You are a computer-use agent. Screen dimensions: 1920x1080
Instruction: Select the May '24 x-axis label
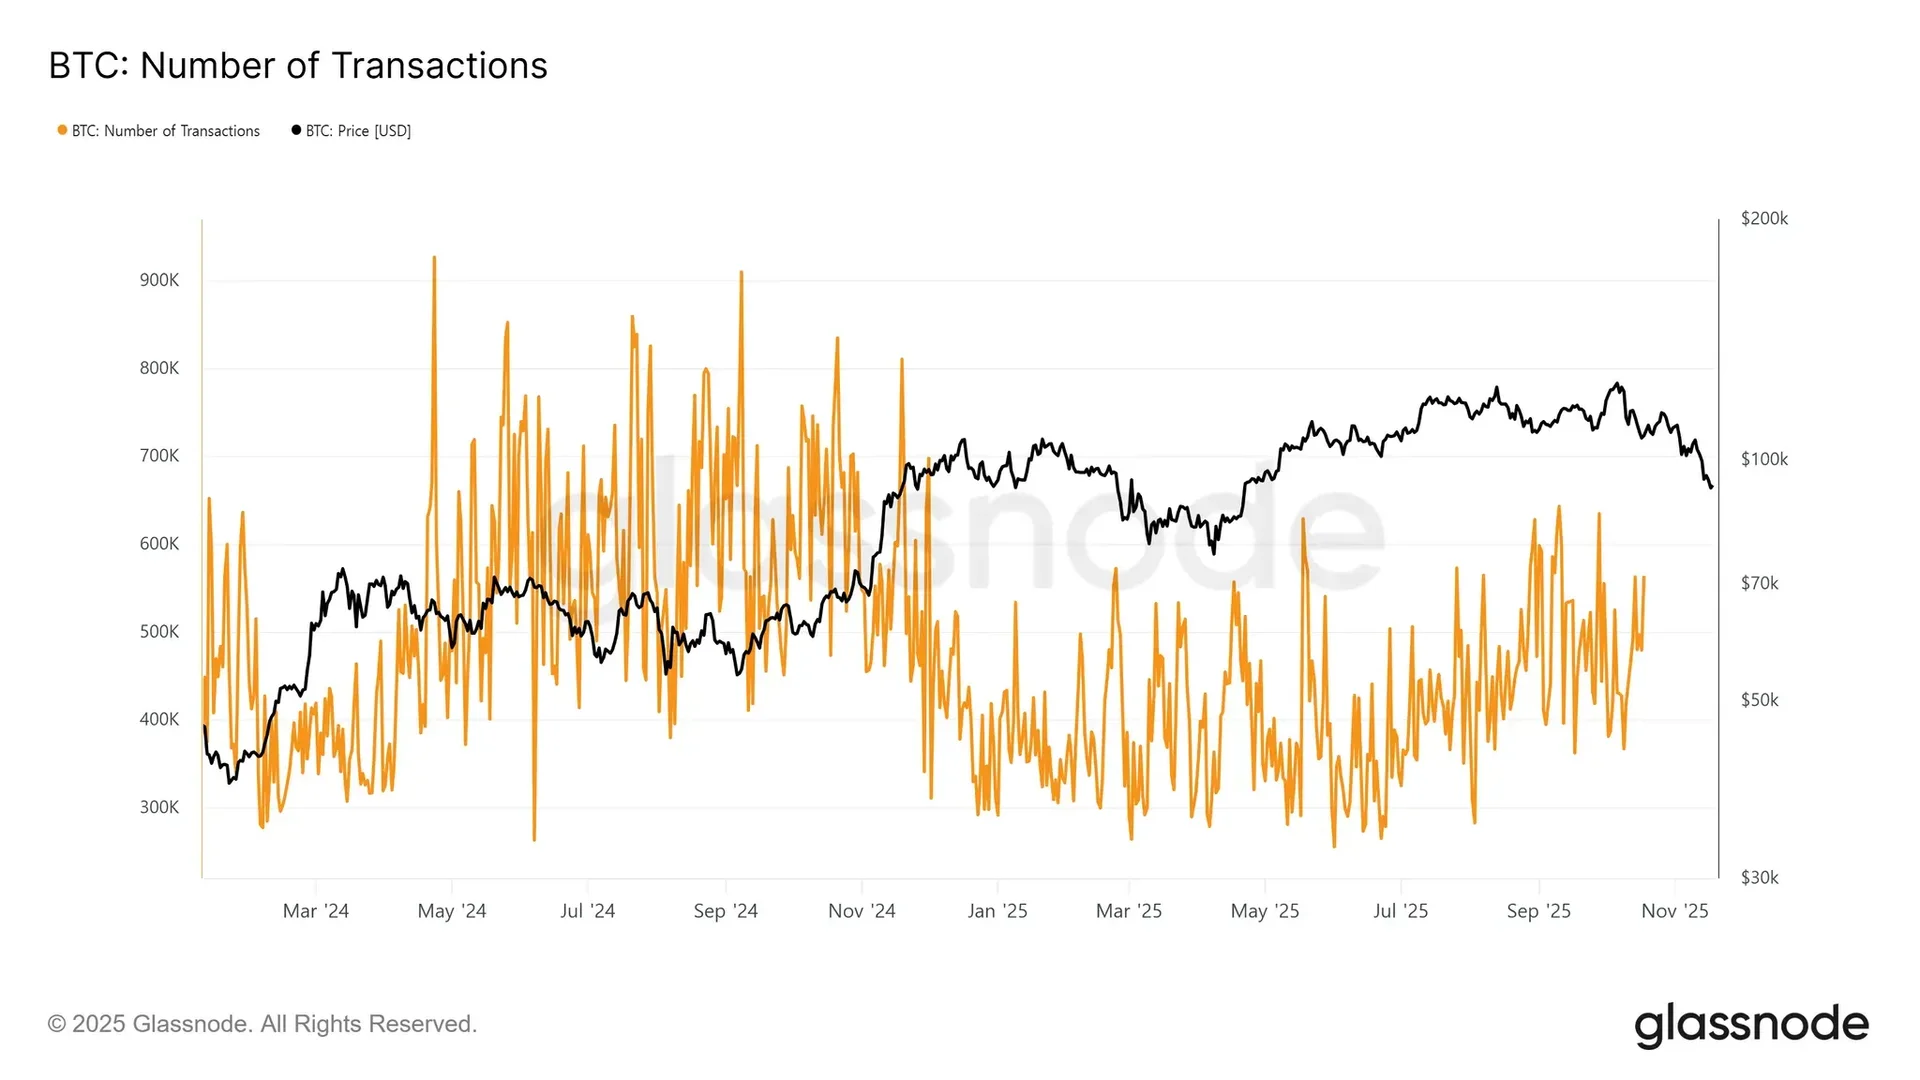click(x=452, y=911)
